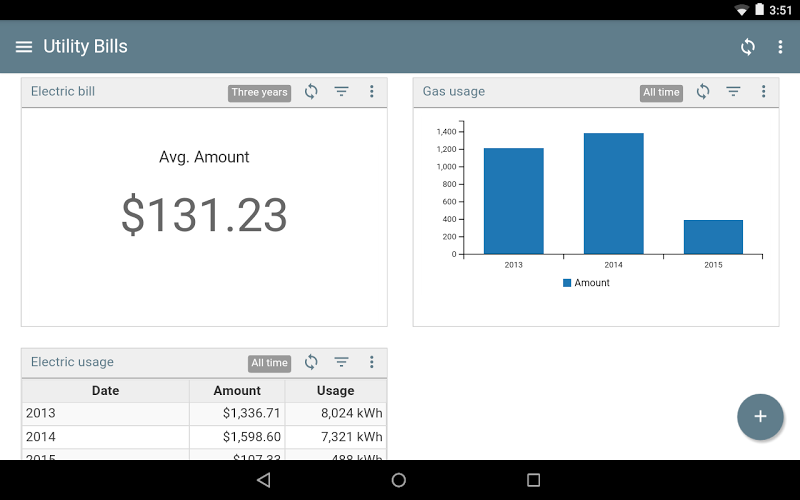
Task: Open the hamburger navigation menu
Action: pos(23,47)
